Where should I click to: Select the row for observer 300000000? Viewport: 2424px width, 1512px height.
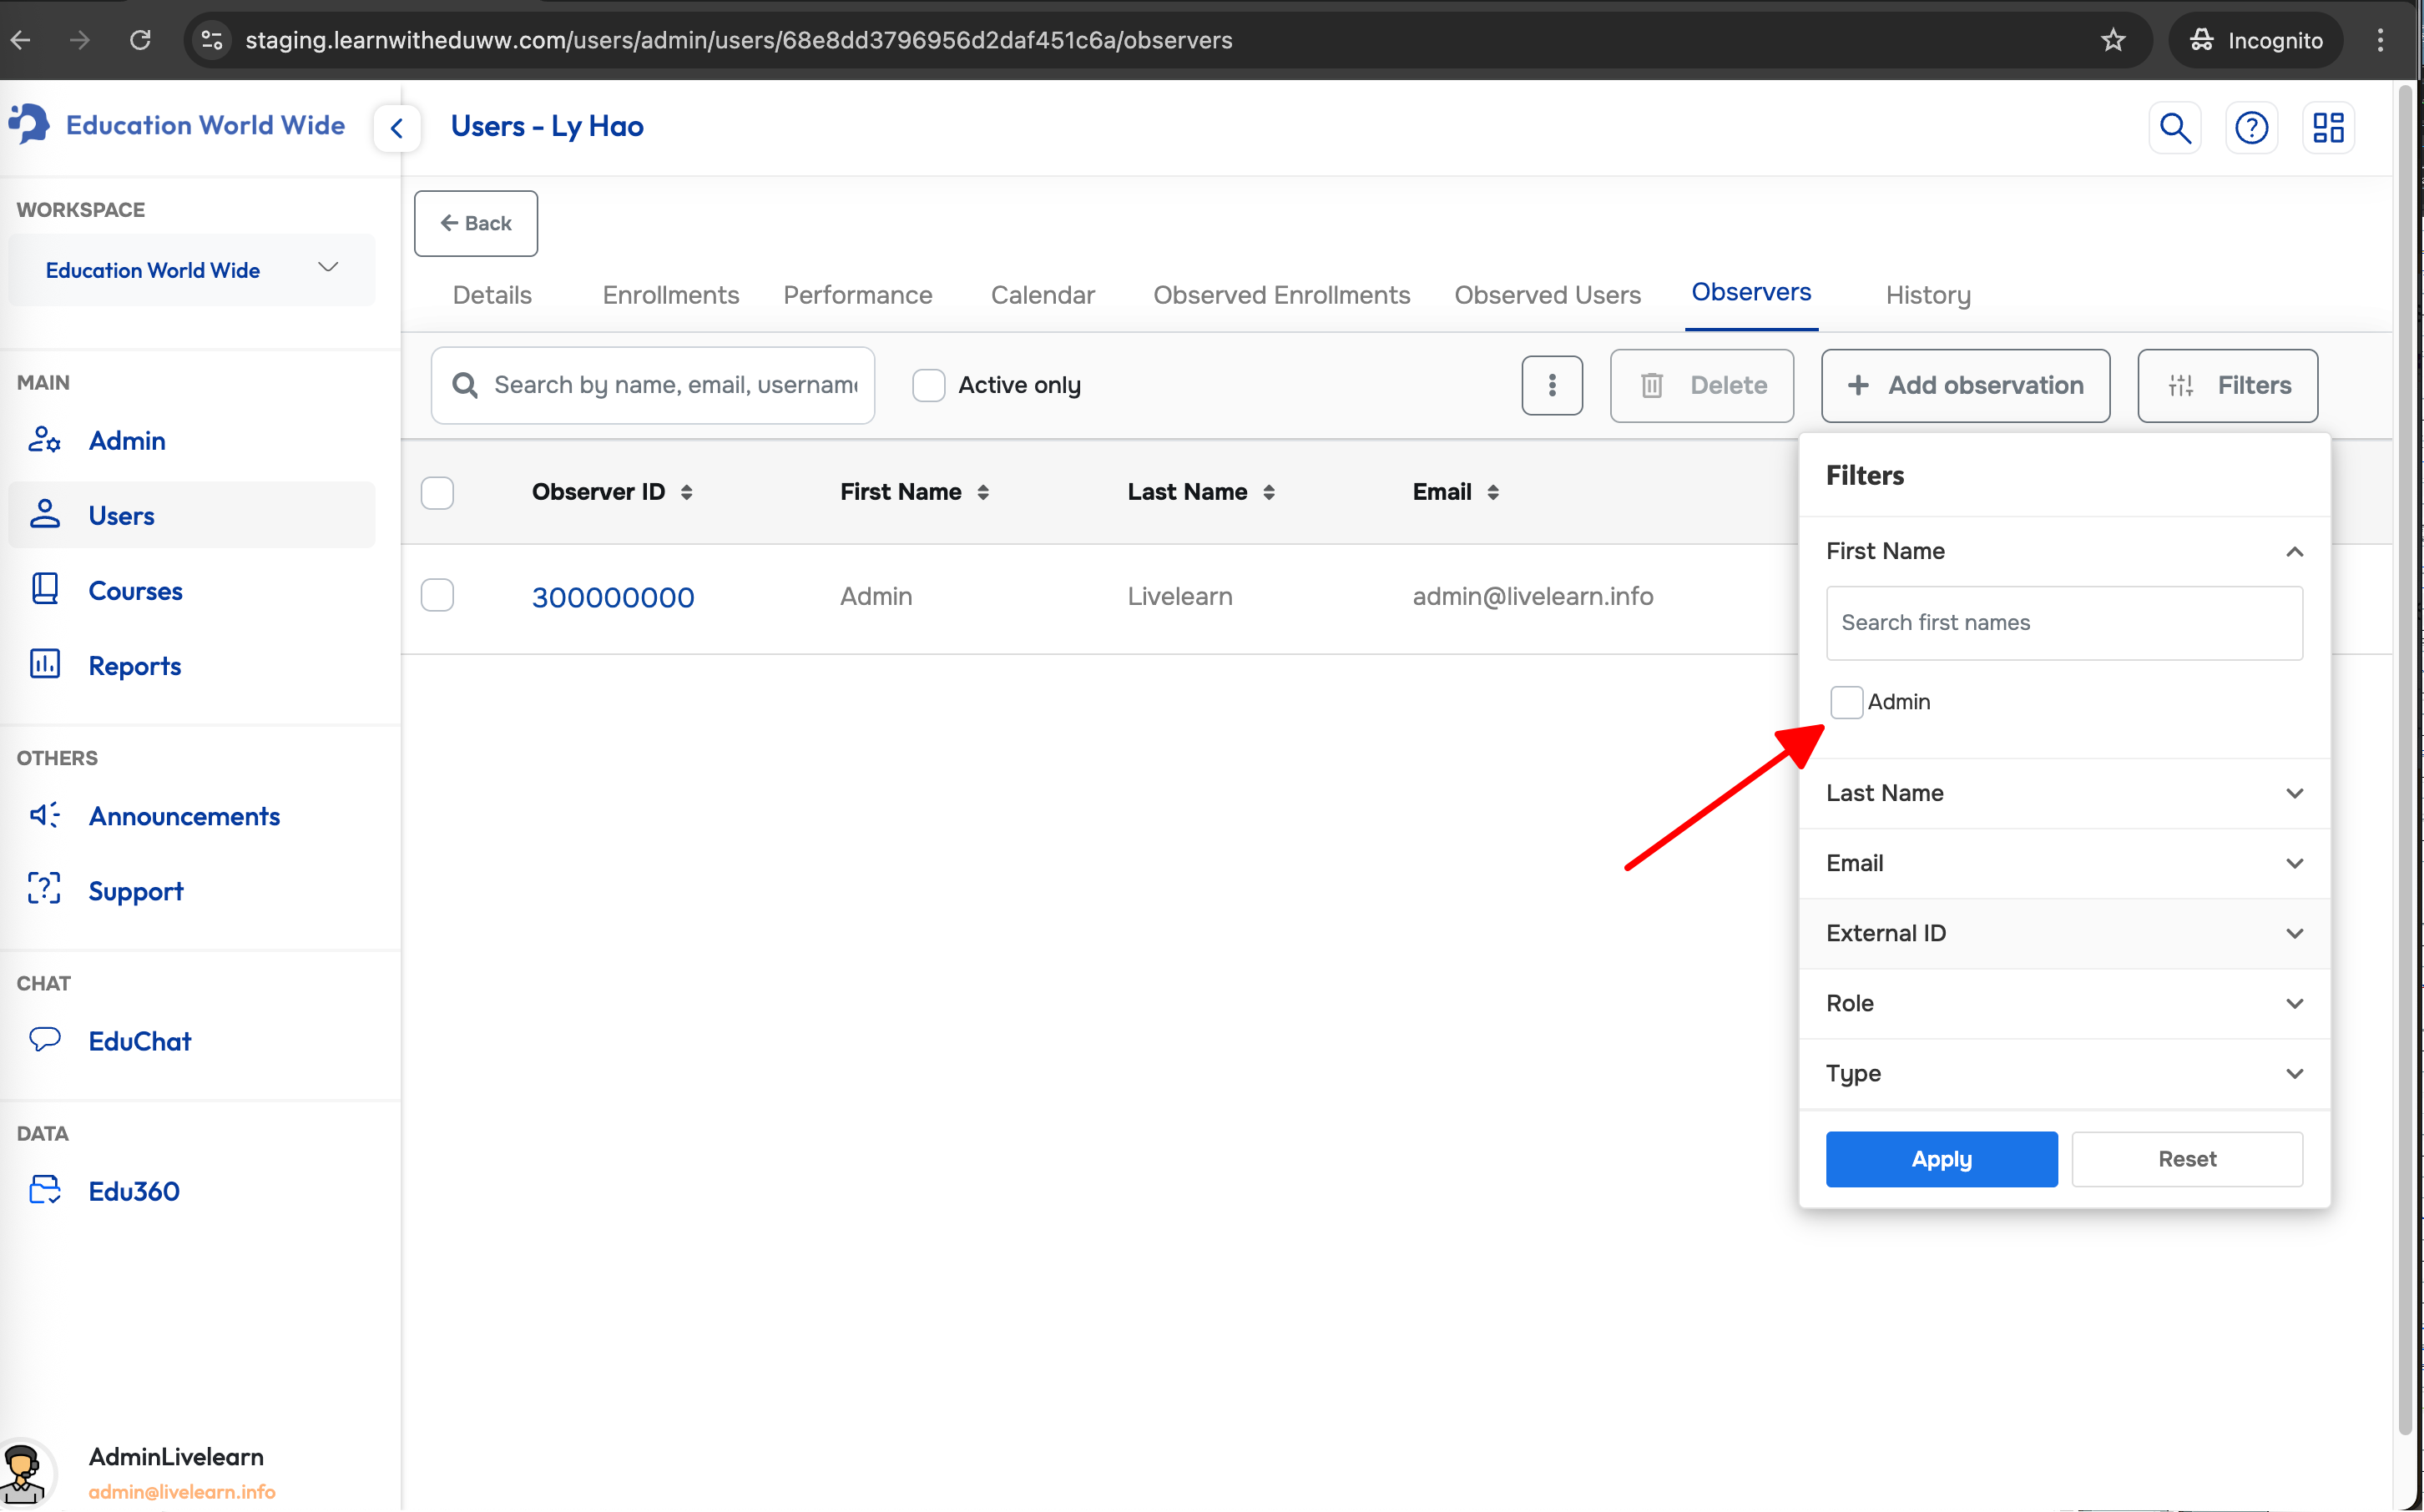[x=437, y=596]
